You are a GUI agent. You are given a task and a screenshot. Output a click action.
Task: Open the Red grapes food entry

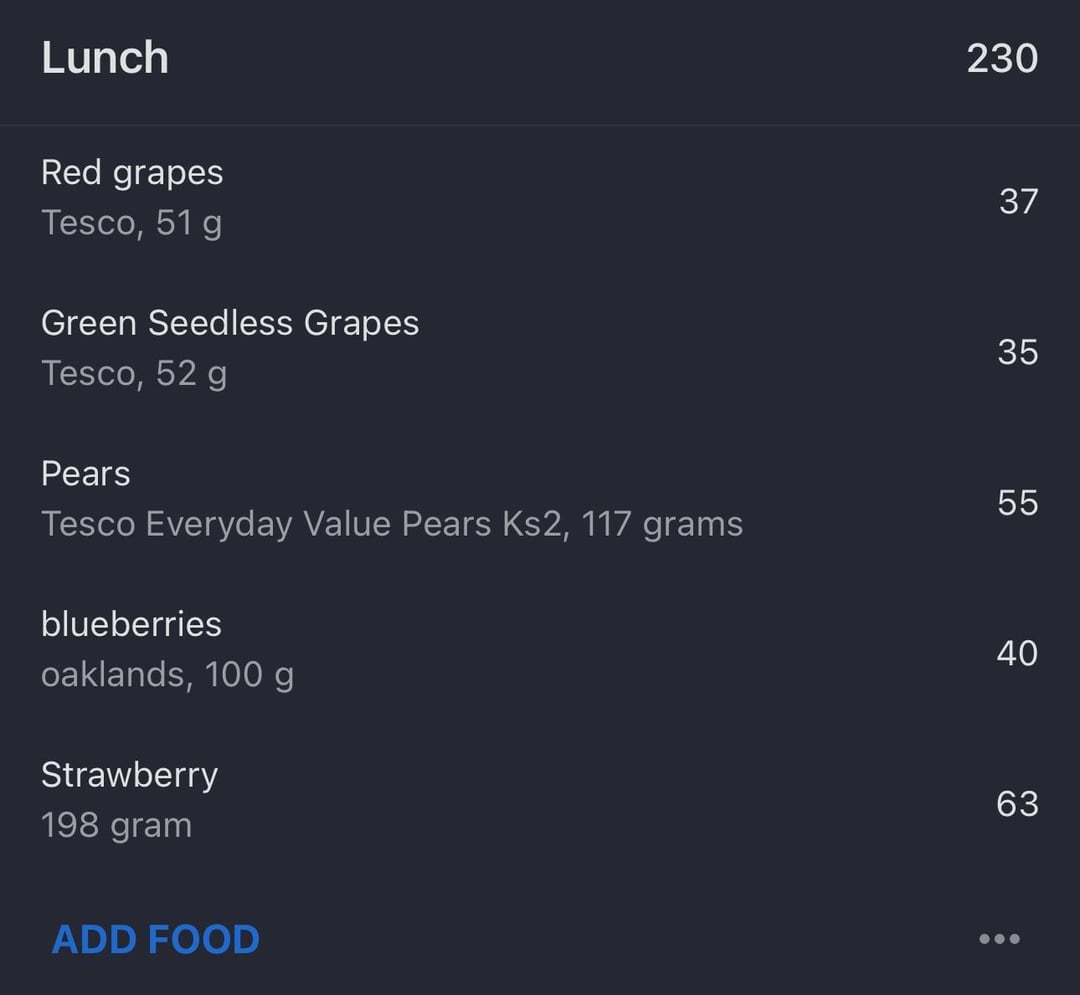pyautogui.click(x=540, y=198)
